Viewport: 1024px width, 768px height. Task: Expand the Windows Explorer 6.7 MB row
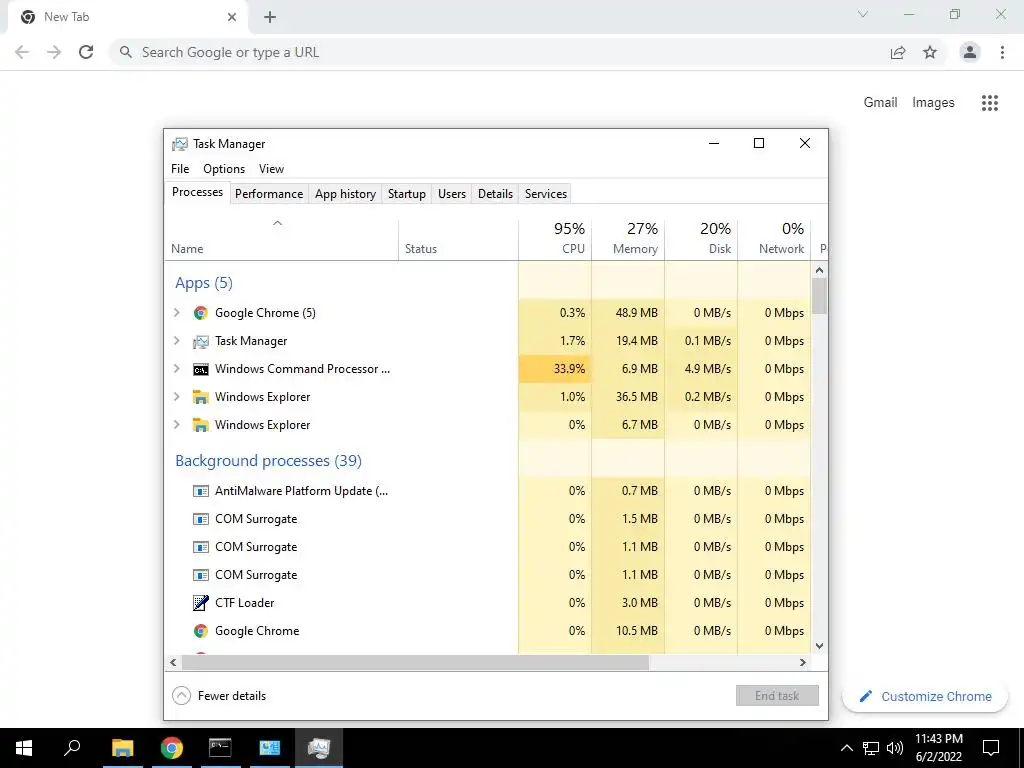pyautogui.click(x=176, y=425)
